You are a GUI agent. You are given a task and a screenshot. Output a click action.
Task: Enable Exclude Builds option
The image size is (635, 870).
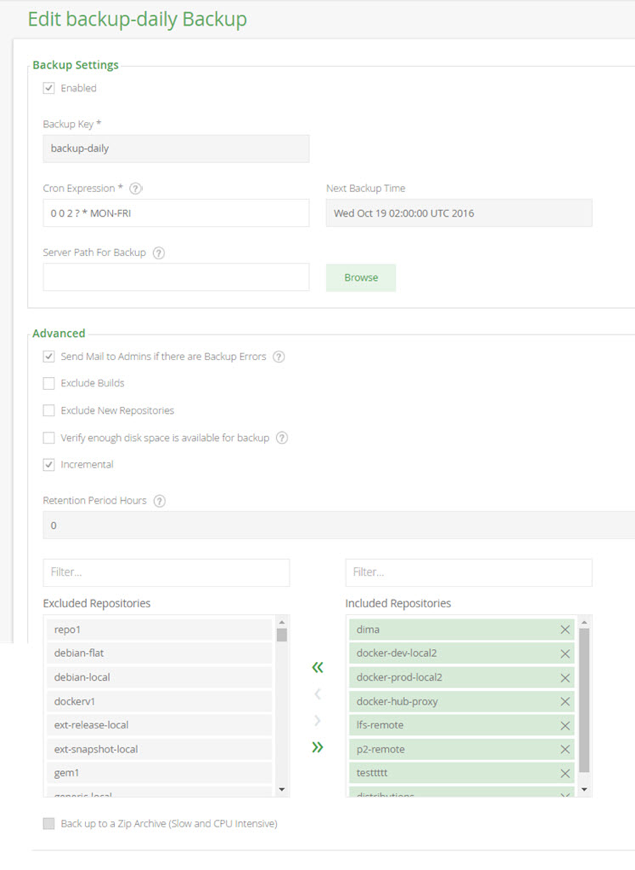point(49,383)
